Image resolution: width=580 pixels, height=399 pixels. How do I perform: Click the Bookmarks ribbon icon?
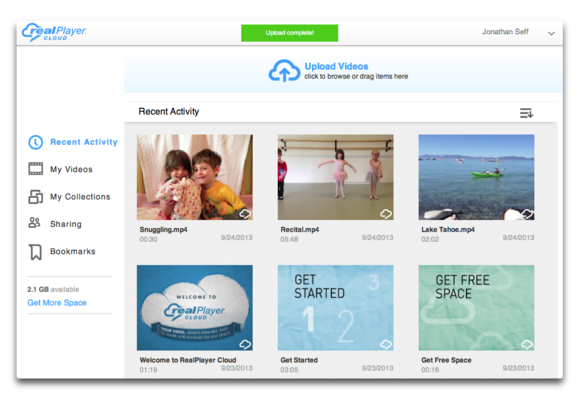[x=36, y=252]
